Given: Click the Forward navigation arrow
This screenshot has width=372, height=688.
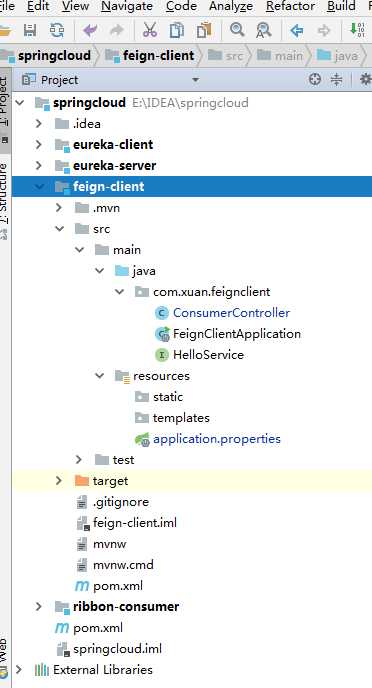Looking at the screenshot, I should 324,30.
